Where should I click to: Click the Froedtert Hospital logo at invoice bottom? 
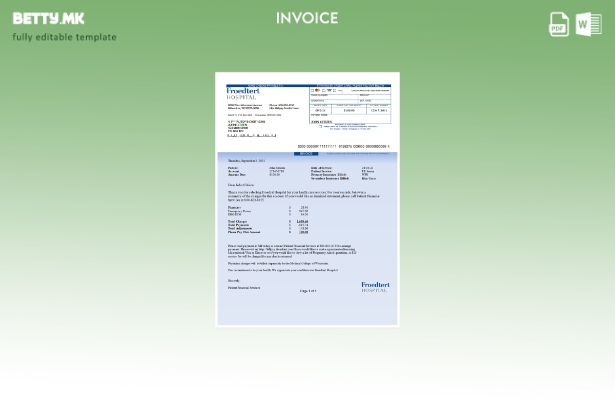click(375, 286)
